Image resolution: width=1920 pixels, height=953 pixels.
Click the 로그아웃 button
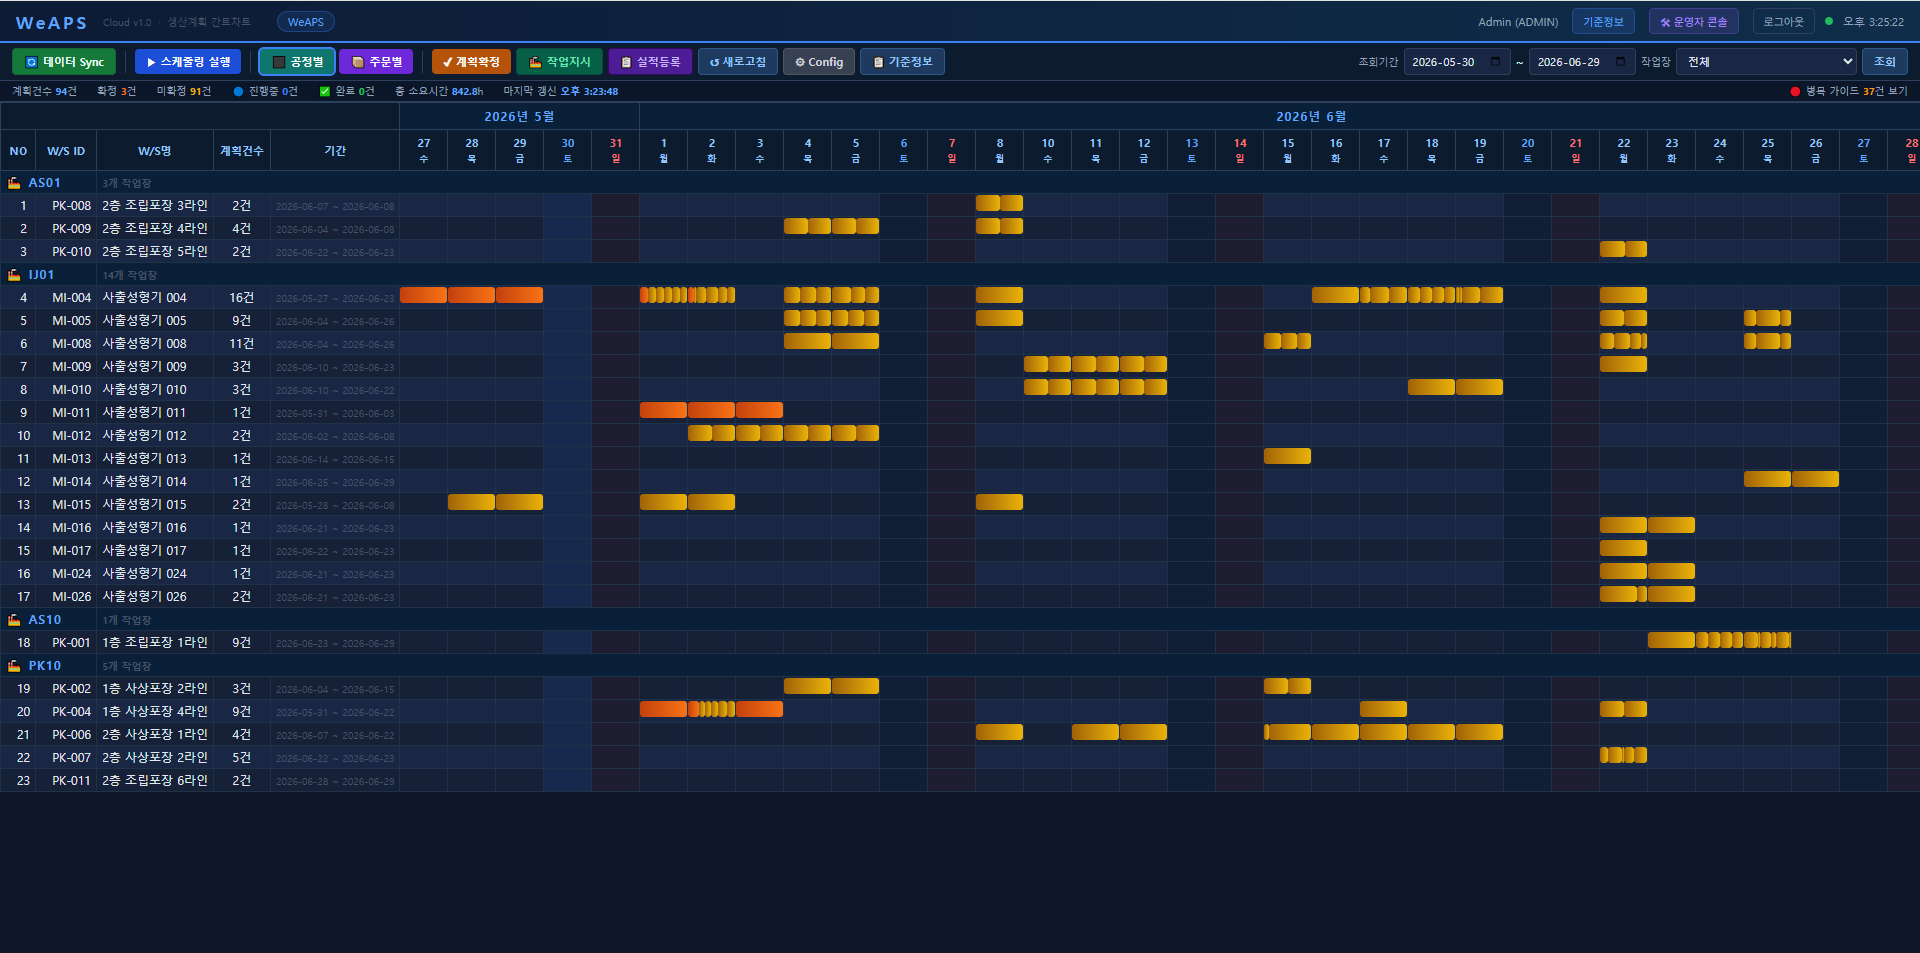click(x=1783, y=22)
